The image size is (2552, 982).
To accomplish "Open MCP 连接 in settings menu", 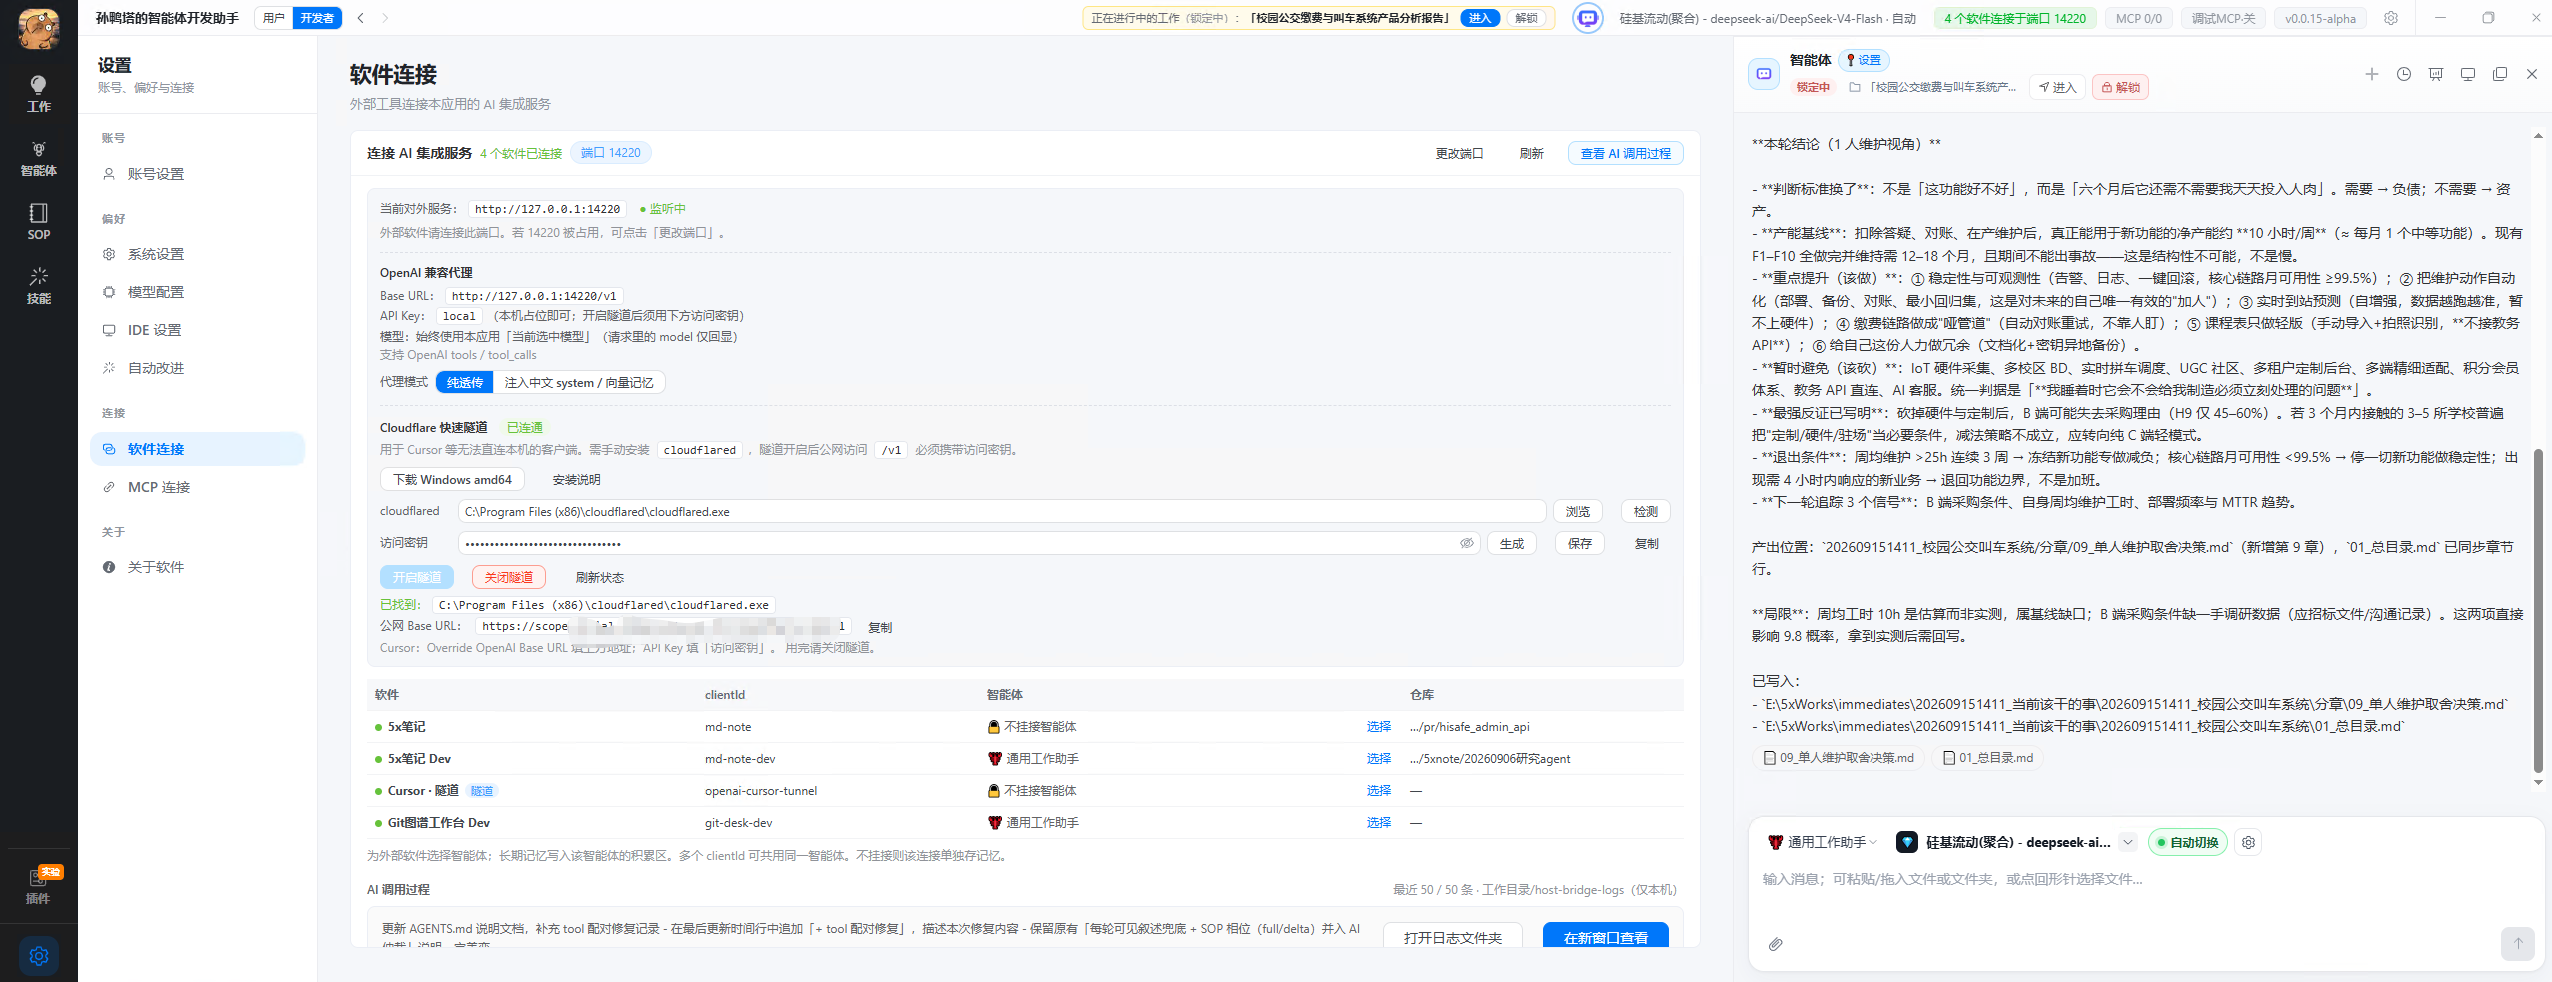I will click(197, 487).
